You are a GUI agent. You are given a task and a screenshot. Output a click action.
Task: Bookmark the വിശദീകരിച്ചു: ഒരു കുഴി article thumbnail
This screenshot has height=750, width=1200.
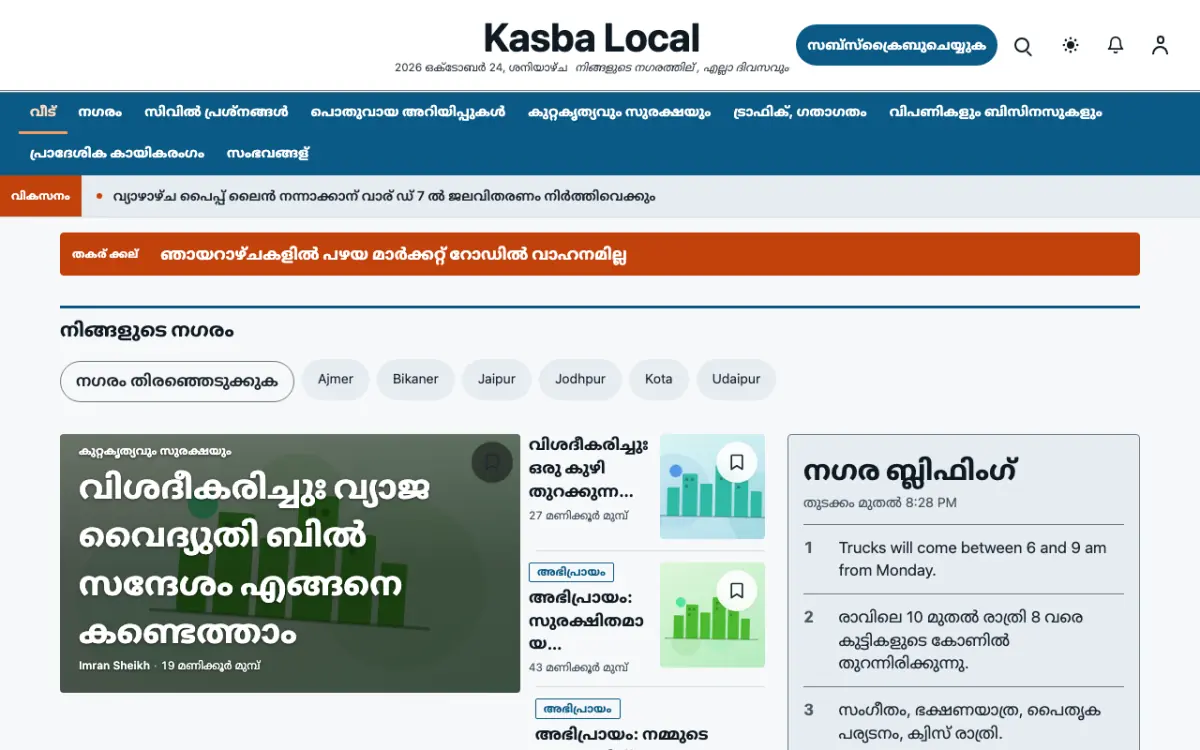tap(737, 462)
